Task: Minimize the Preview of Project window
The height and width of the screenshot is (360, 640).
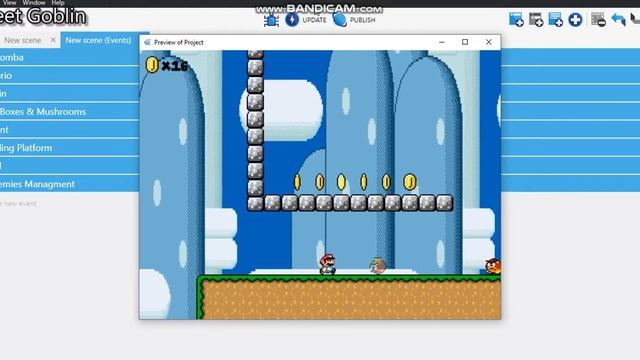Action: 442,42
